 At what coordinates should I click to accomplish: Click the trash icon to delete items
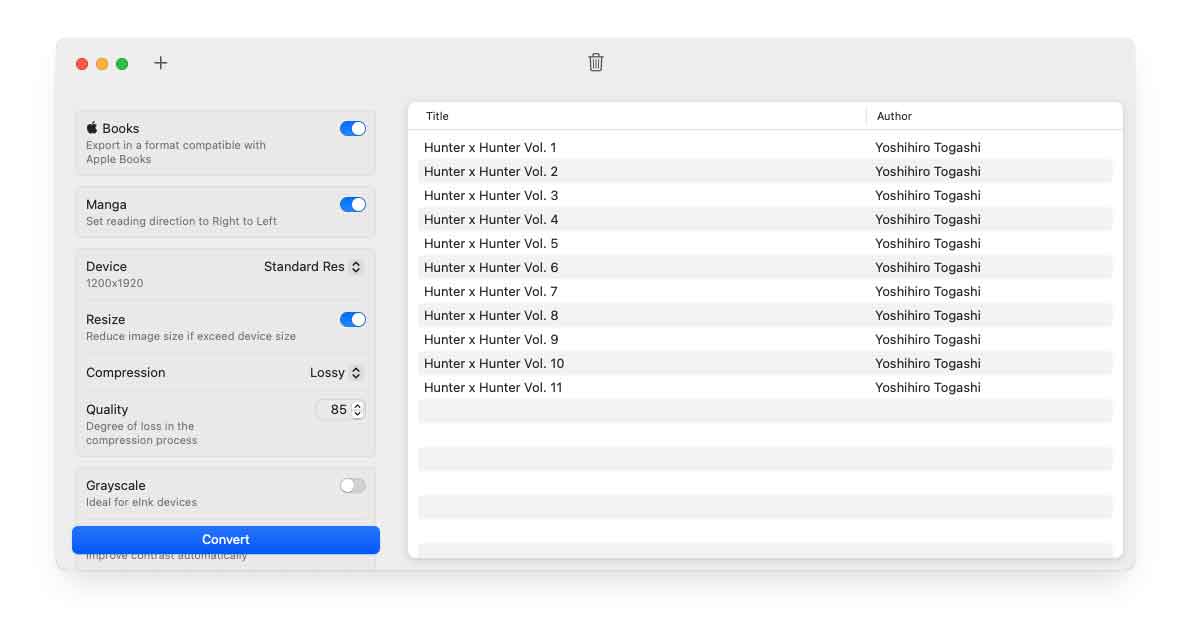point(596,63)
